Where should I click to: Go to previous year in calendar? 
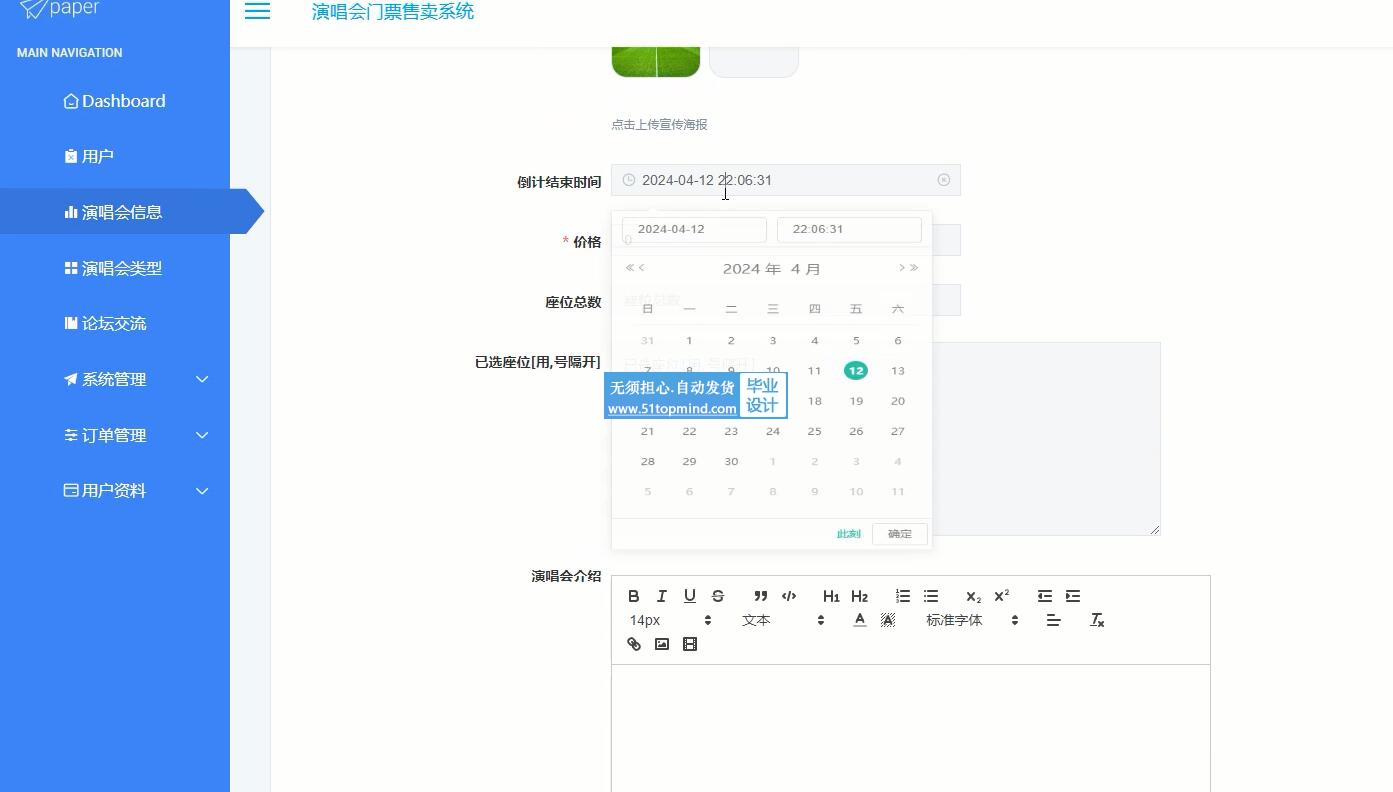point(629,268)
